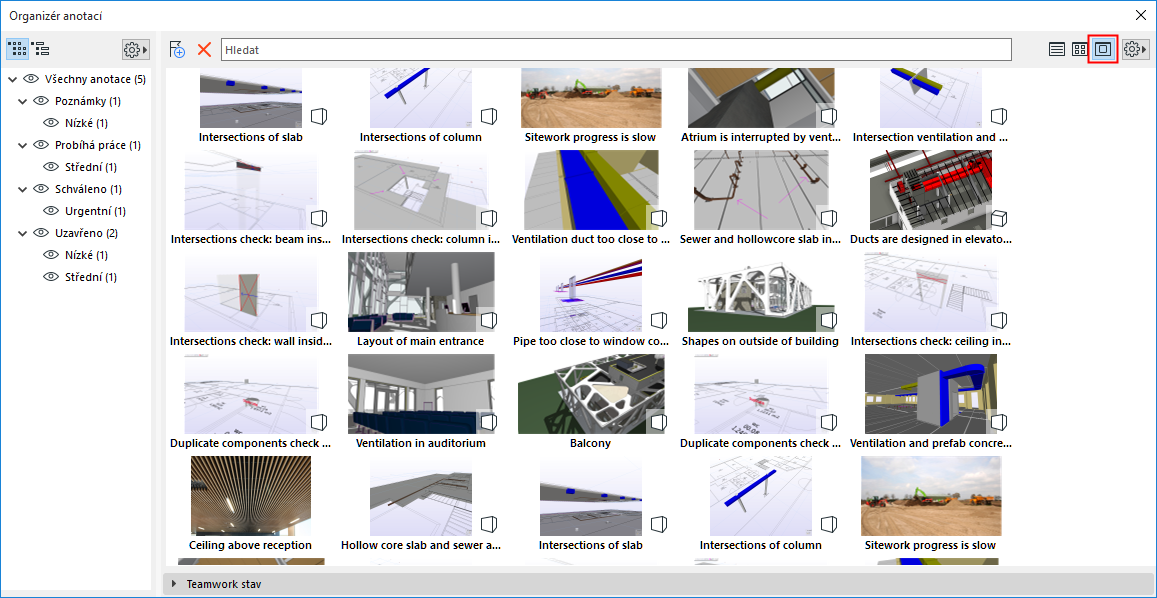Click 3D view icon on Layout of main entrance
The width and height of the screenshot is (1157, 598).
click(488, 320)
